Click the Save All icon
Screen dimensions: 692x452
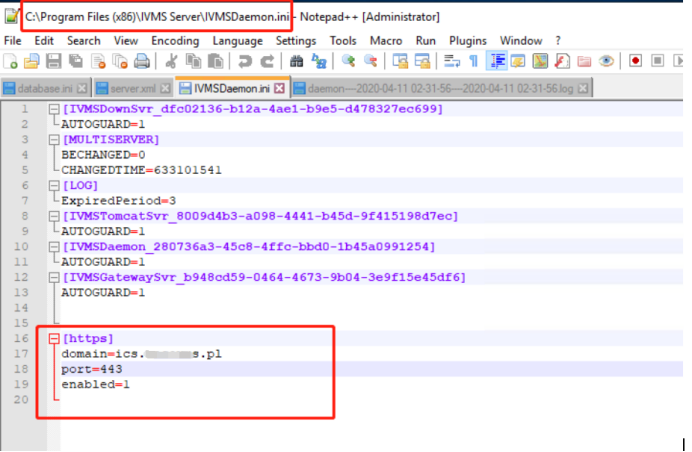(75, 61)
